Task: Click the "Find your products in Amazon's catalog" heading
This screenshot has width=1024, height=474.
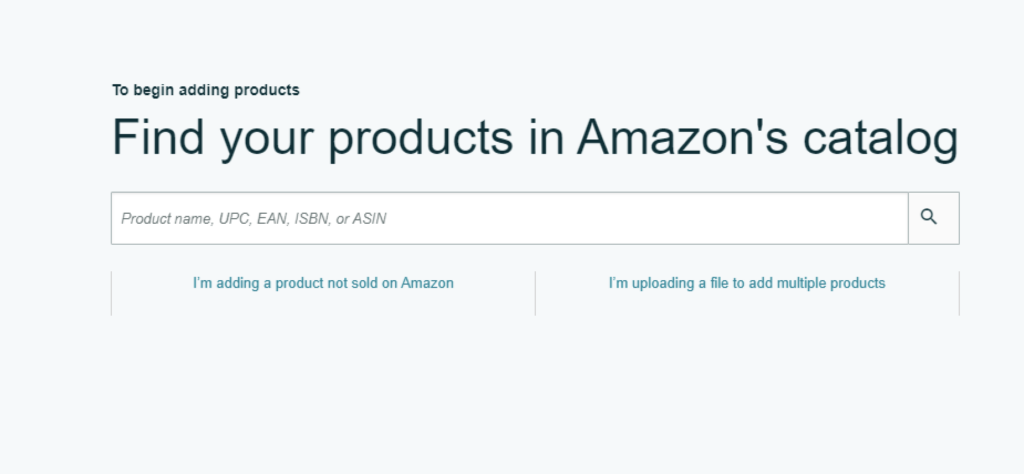Action: click(x=535, y=138)
